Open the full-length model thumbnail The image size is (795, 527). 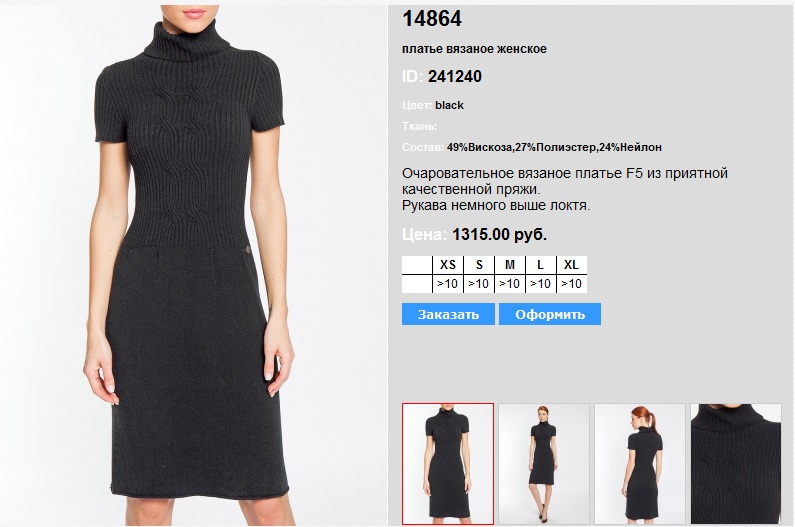pyautogui.click(x=544, y=464)
